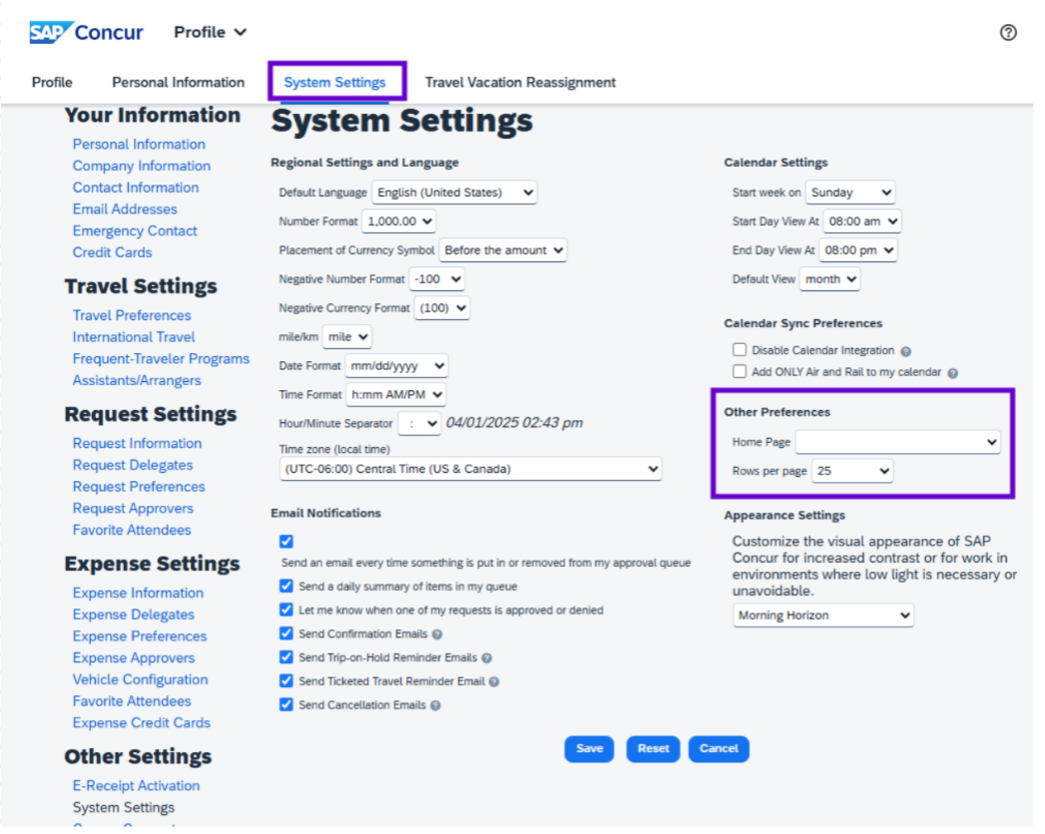This screenshot has width=1045, height=834.
Task: Click the SAP Concur logo
Action: [x=86, y=32]
